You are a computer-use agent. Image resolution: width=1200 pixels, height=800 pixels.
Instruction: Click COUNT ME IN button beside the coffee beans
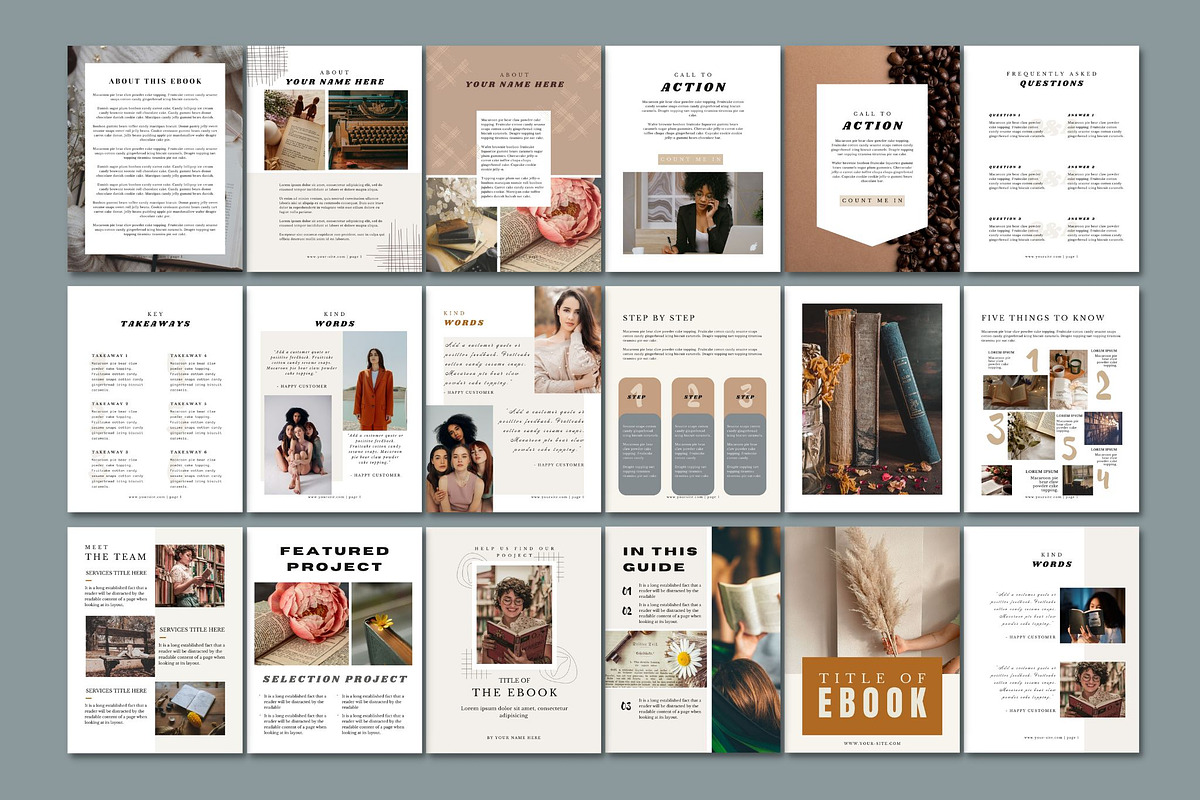(x=872, y=200)
